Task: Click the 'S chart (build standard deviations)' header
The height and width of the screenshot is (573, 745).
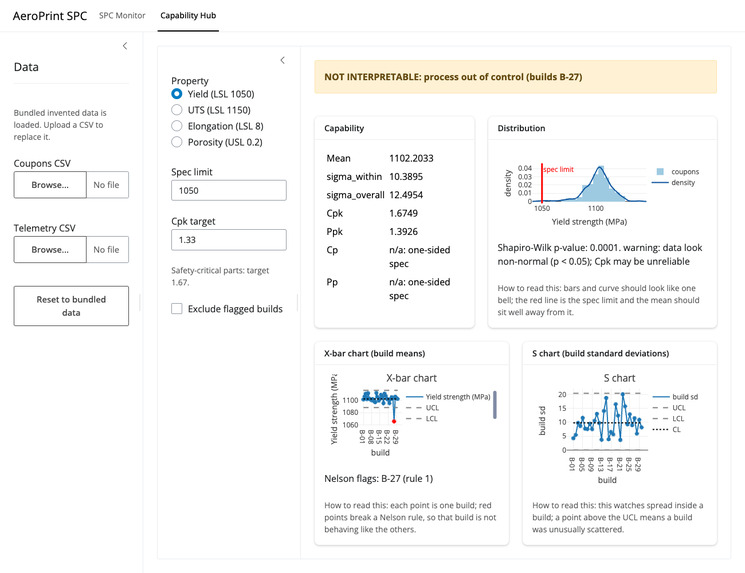Action: click(x=620, y=353)
